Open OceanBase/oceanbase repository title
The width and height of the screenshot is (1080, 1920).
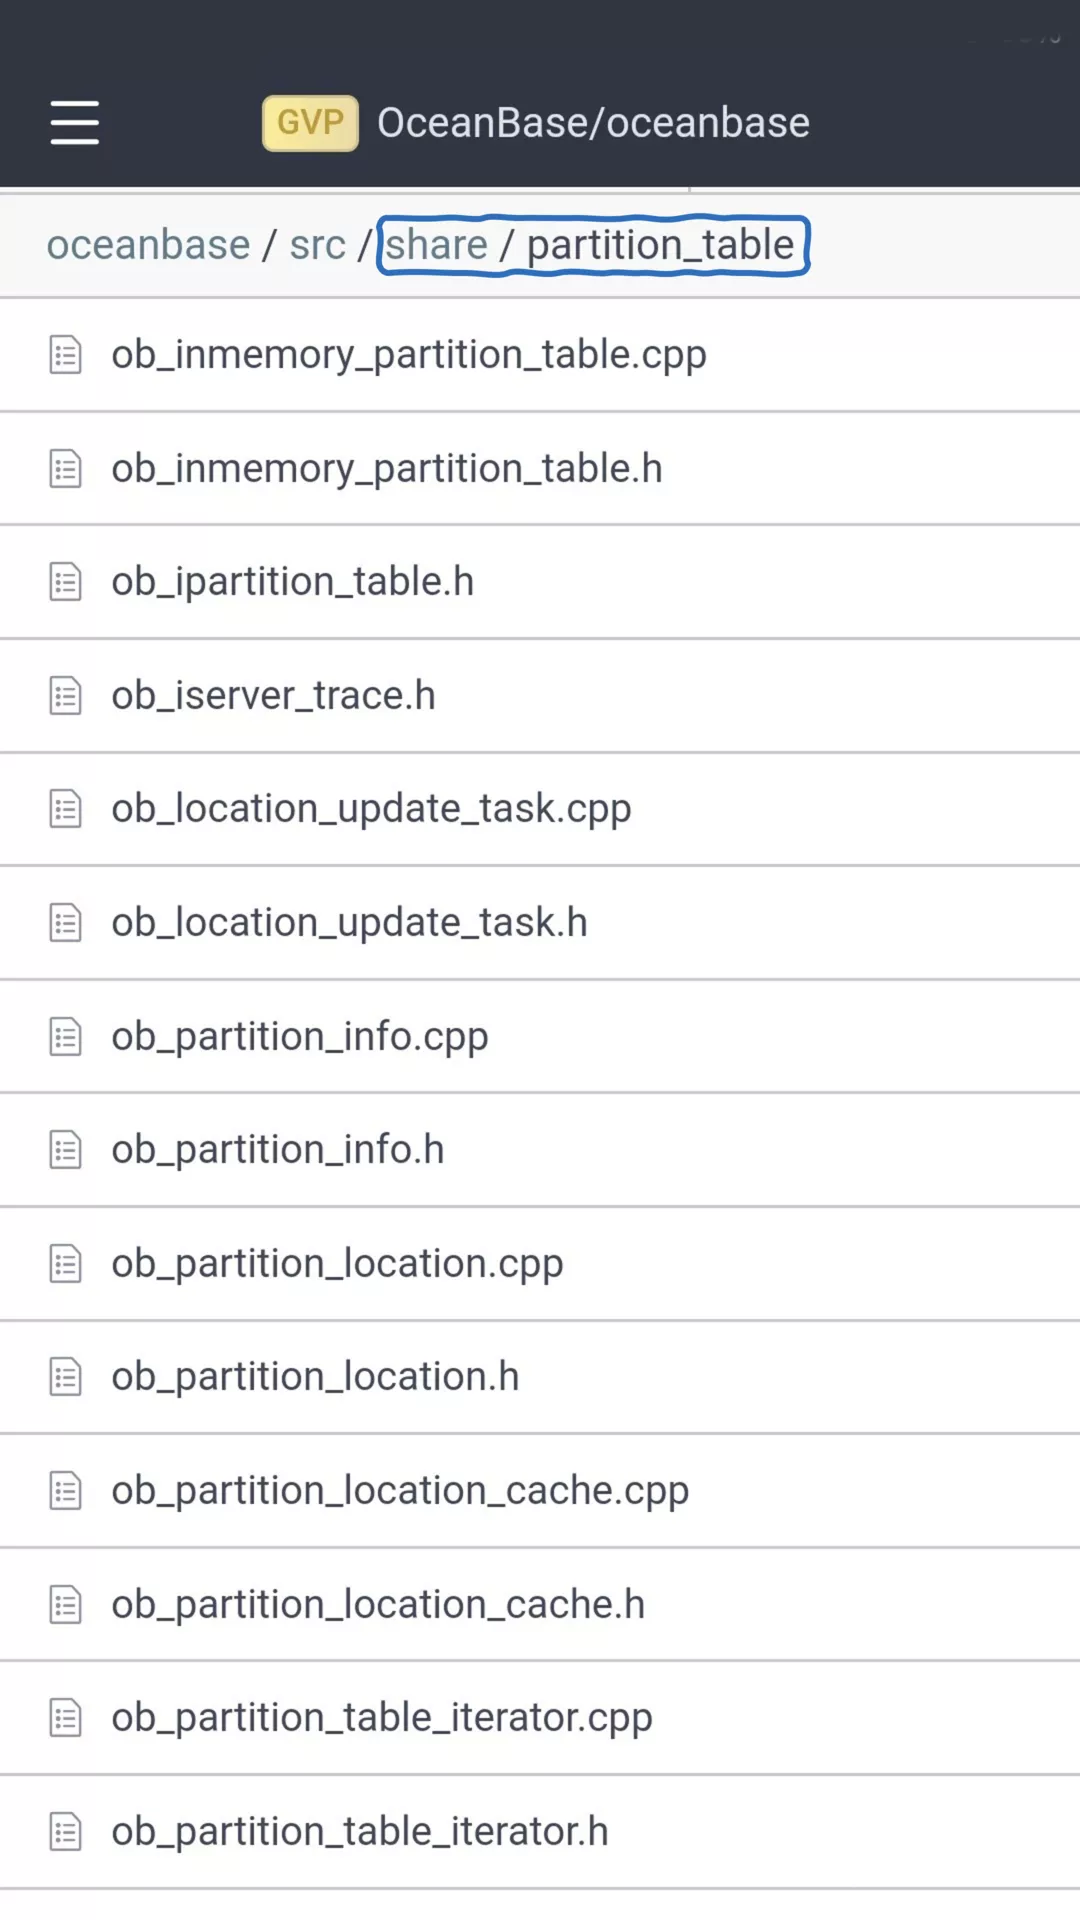click(x=593, y=123)
